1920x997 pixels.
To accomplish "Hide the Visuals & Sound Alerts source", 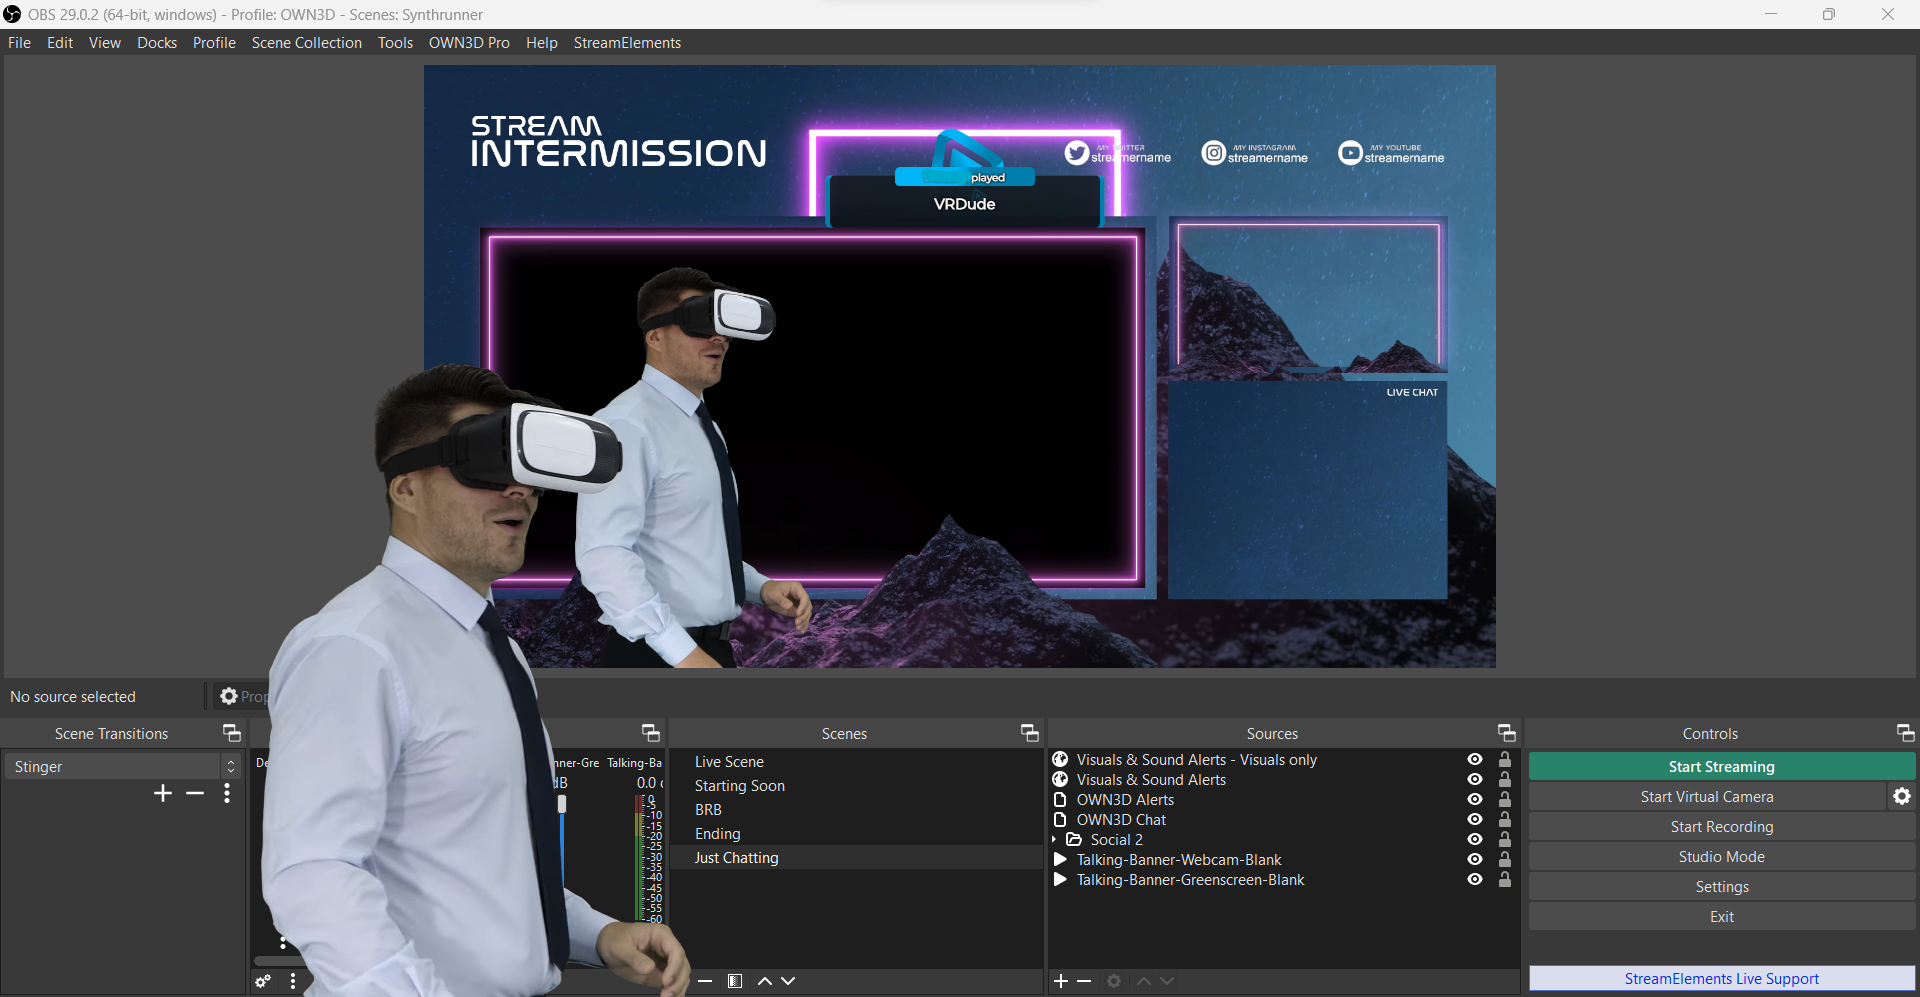I will pos(1475,779).
